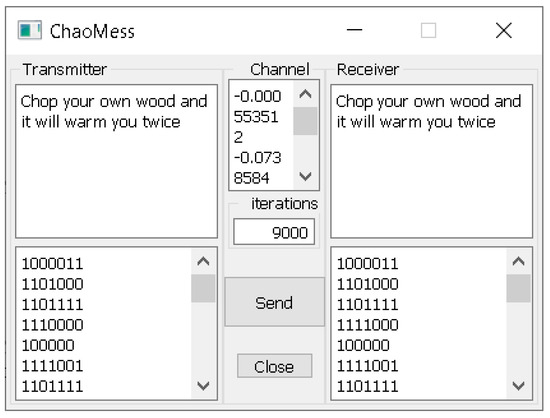This screenshot has width=550, height=418.
Task: Click the Channel list scrollbar thumb
Action: click(x=305, y=121)
